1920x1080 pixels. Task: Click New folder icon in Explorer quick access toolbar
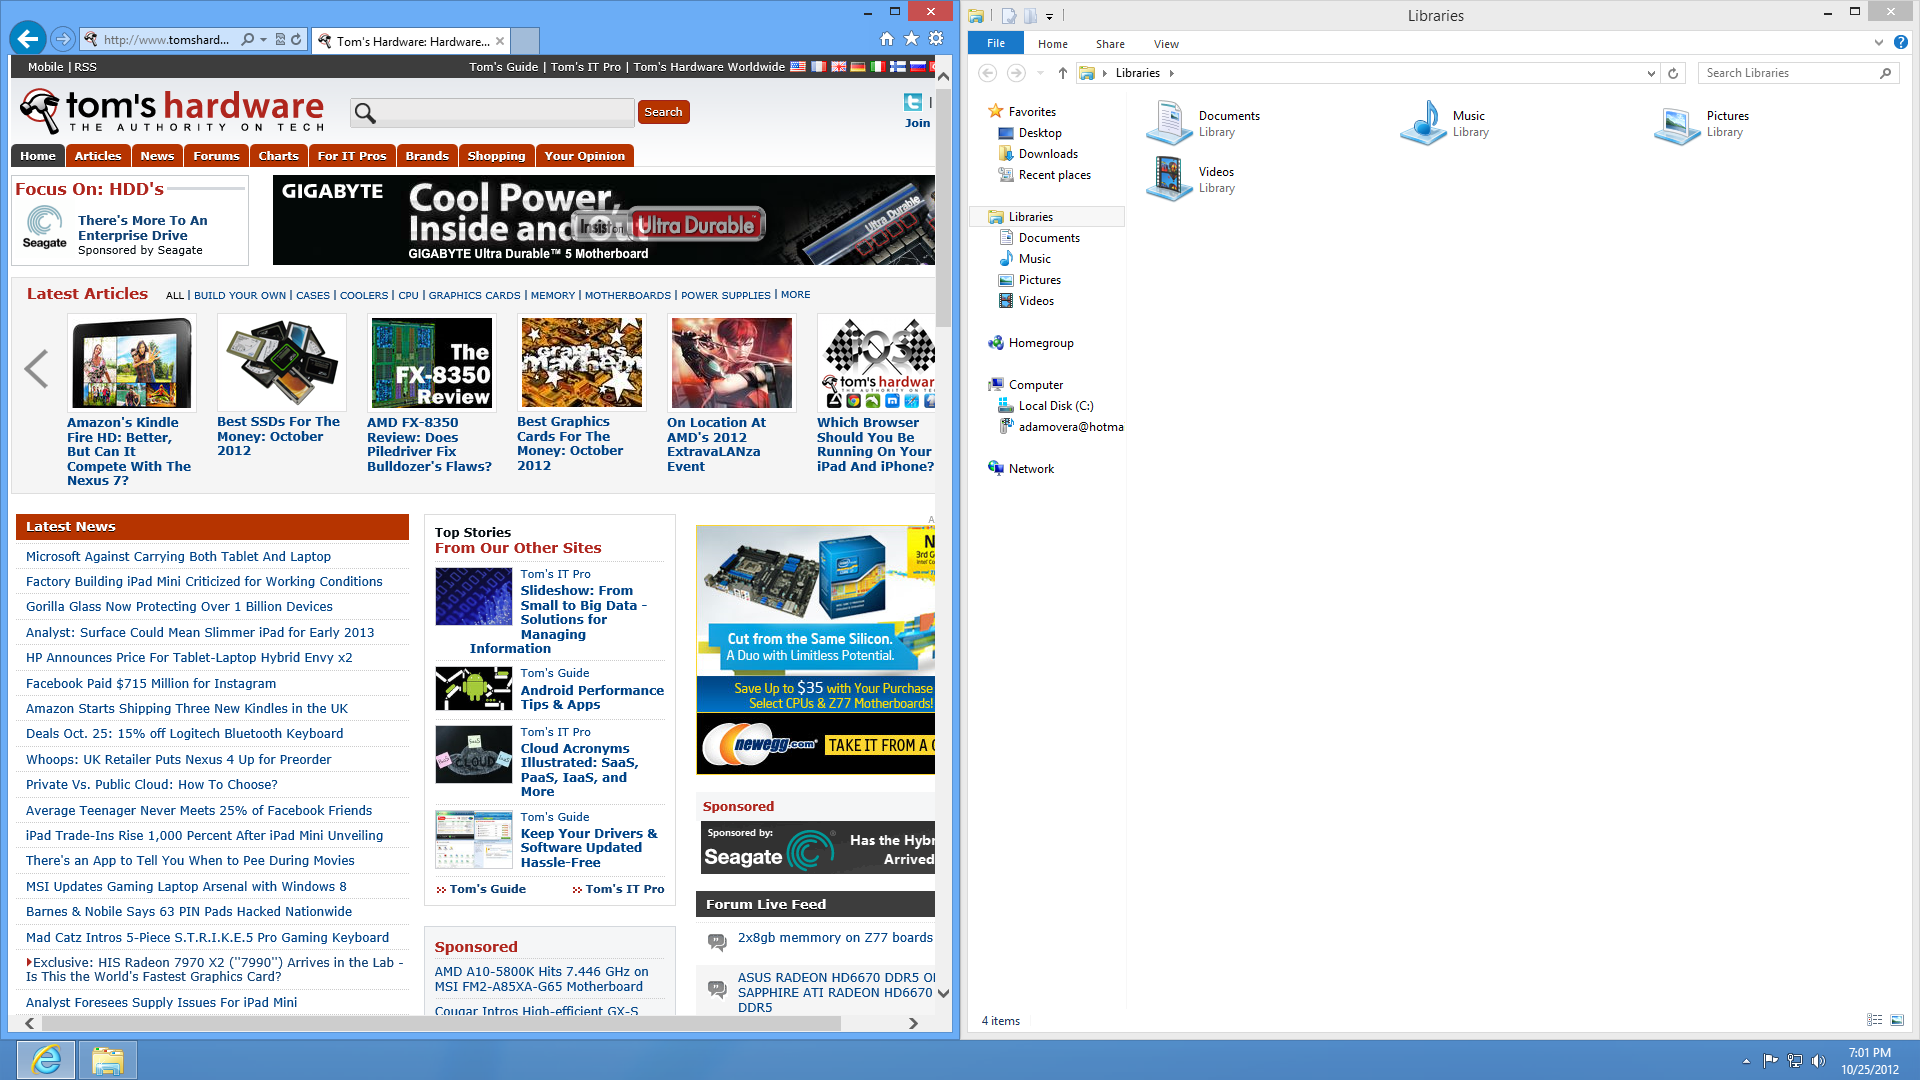coord(1030,15)
